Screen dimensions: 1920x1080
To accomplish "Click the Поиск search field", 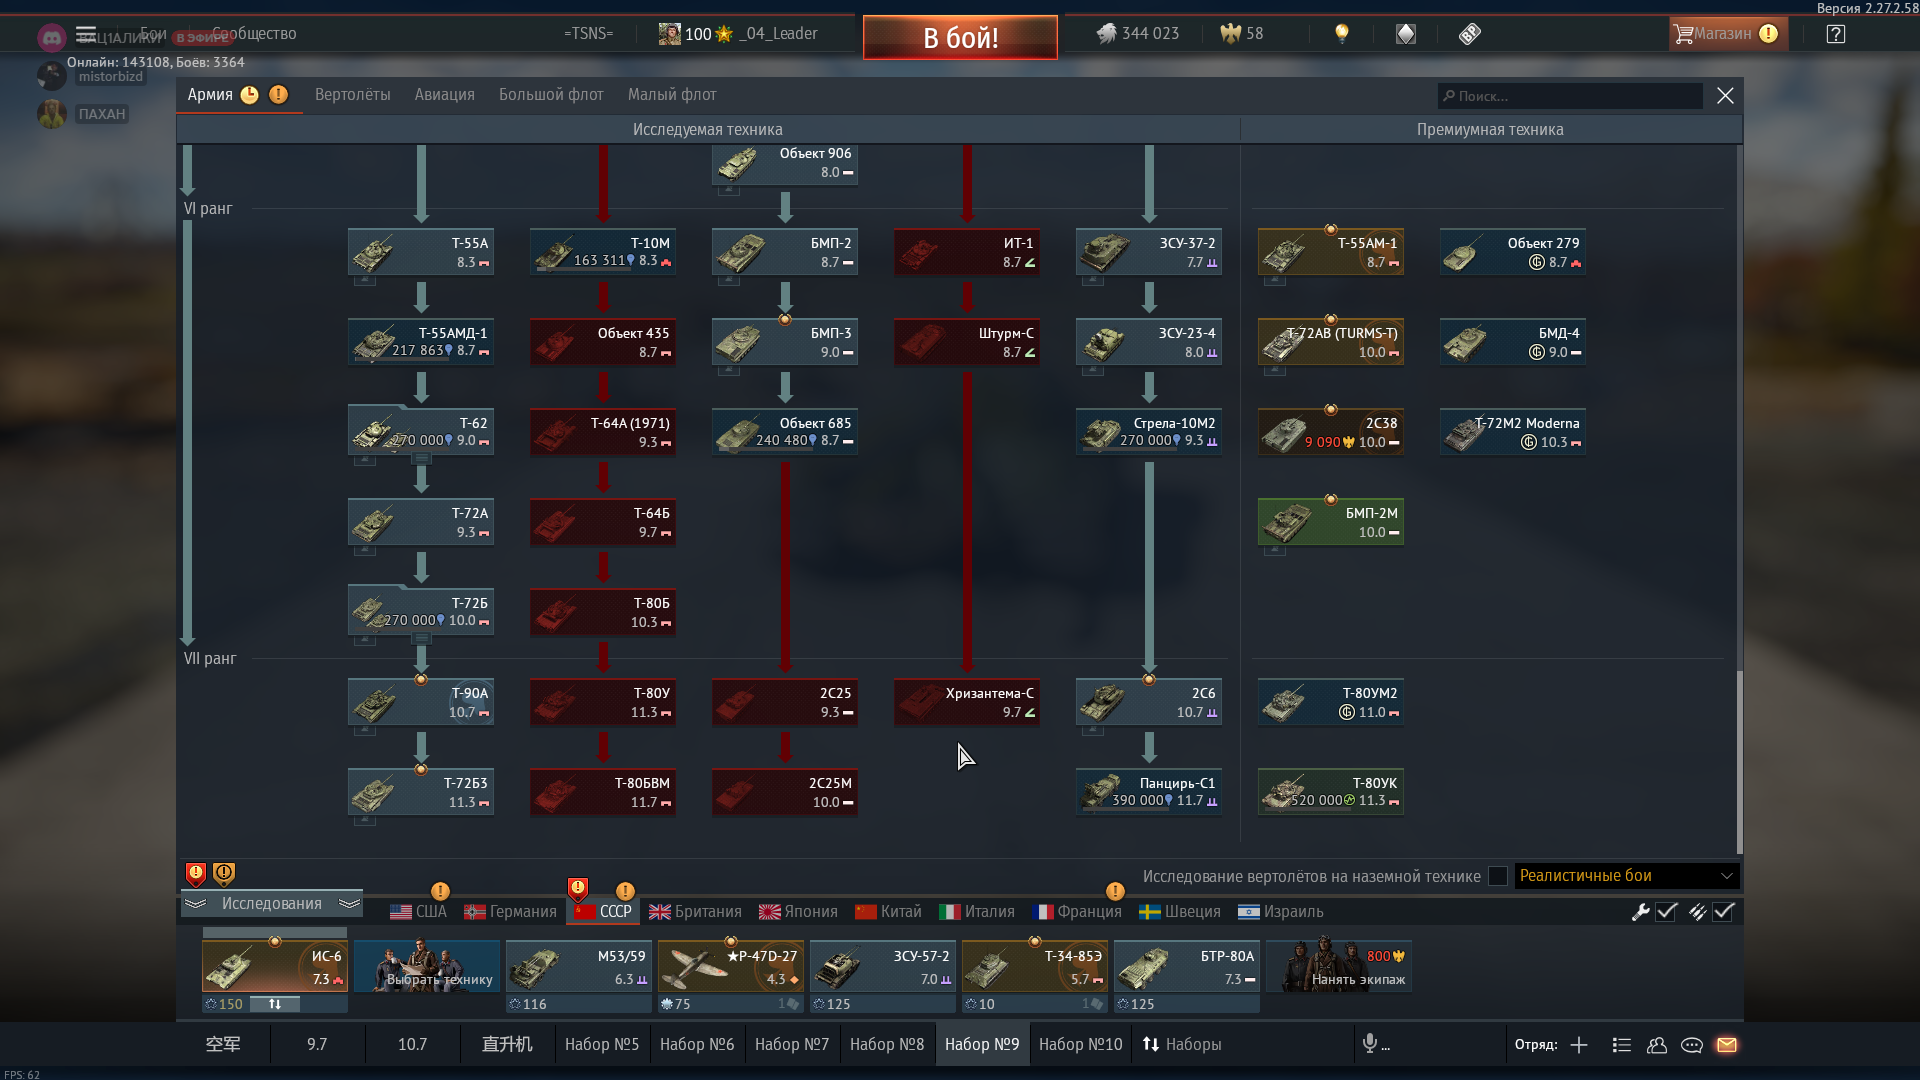I will coord(1570,96).
